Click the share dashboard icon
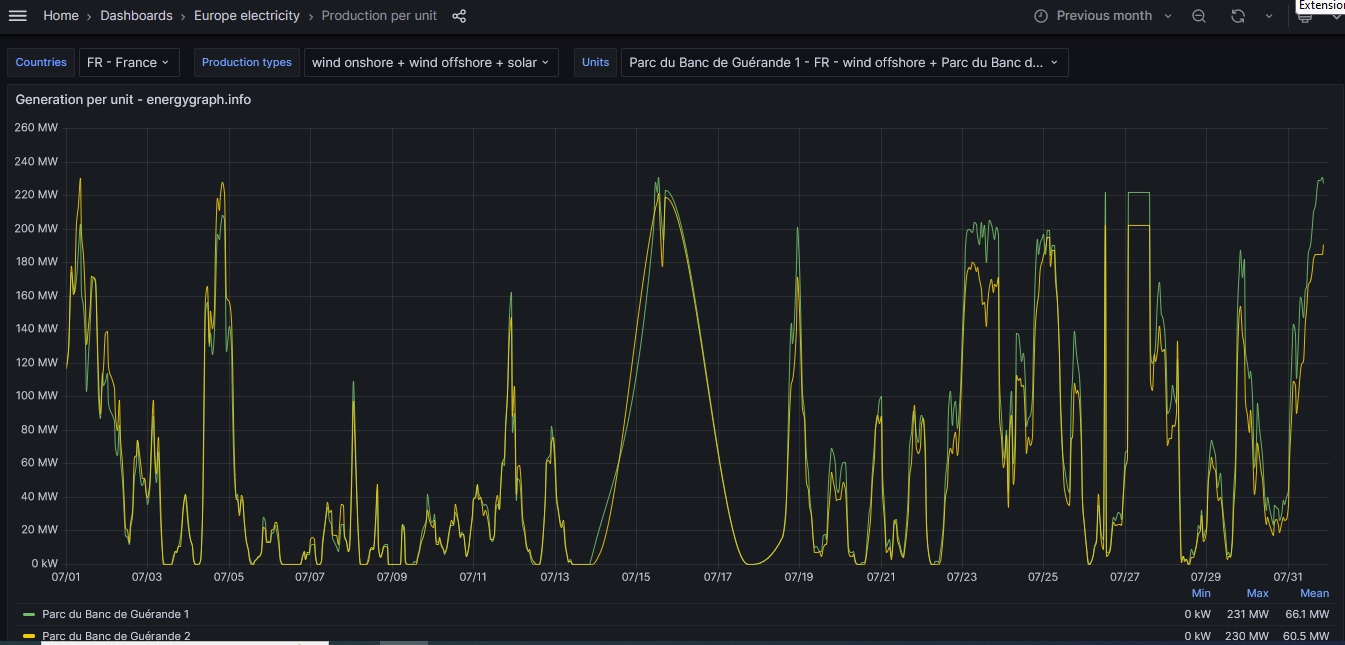 coord(459,16)
